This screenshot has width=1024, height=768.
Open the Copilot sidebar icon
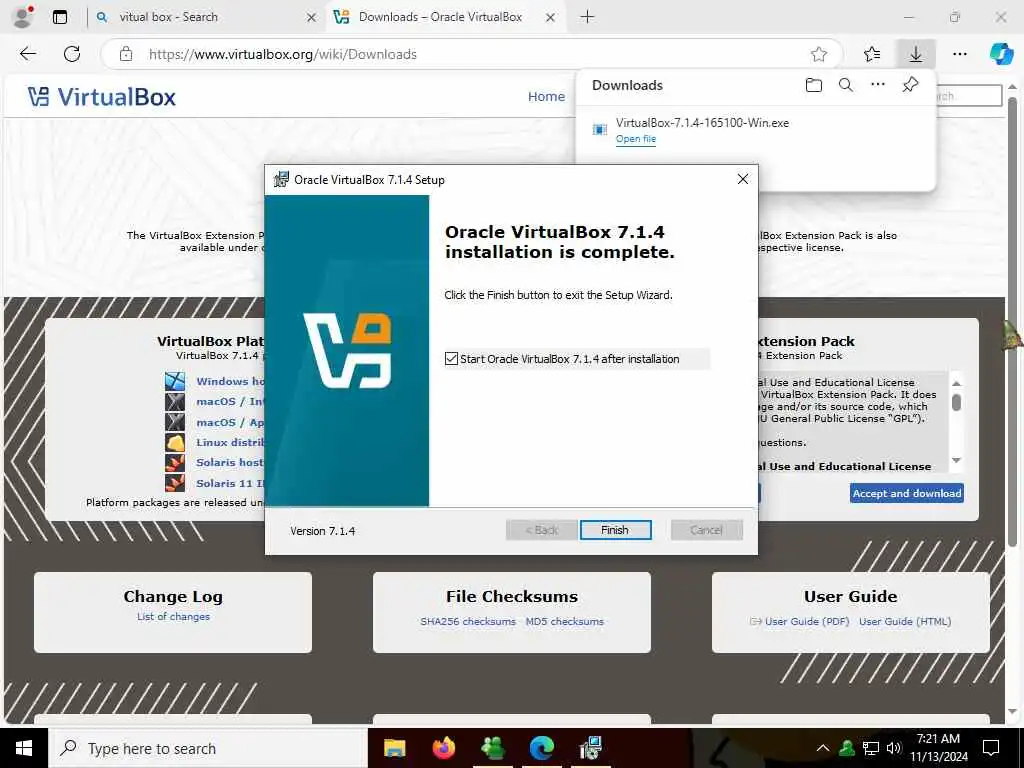pyautogui.click(x=1001, y=54)
